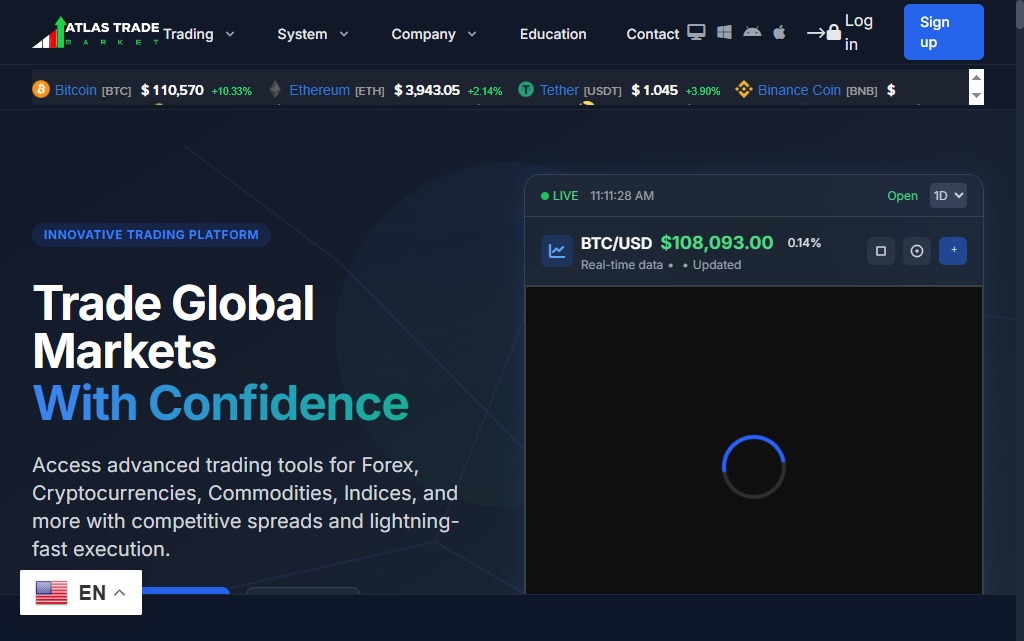Click the Bitcoin orange coin icon
Viewport: 1024px width, 641px height.
[41, 90]
